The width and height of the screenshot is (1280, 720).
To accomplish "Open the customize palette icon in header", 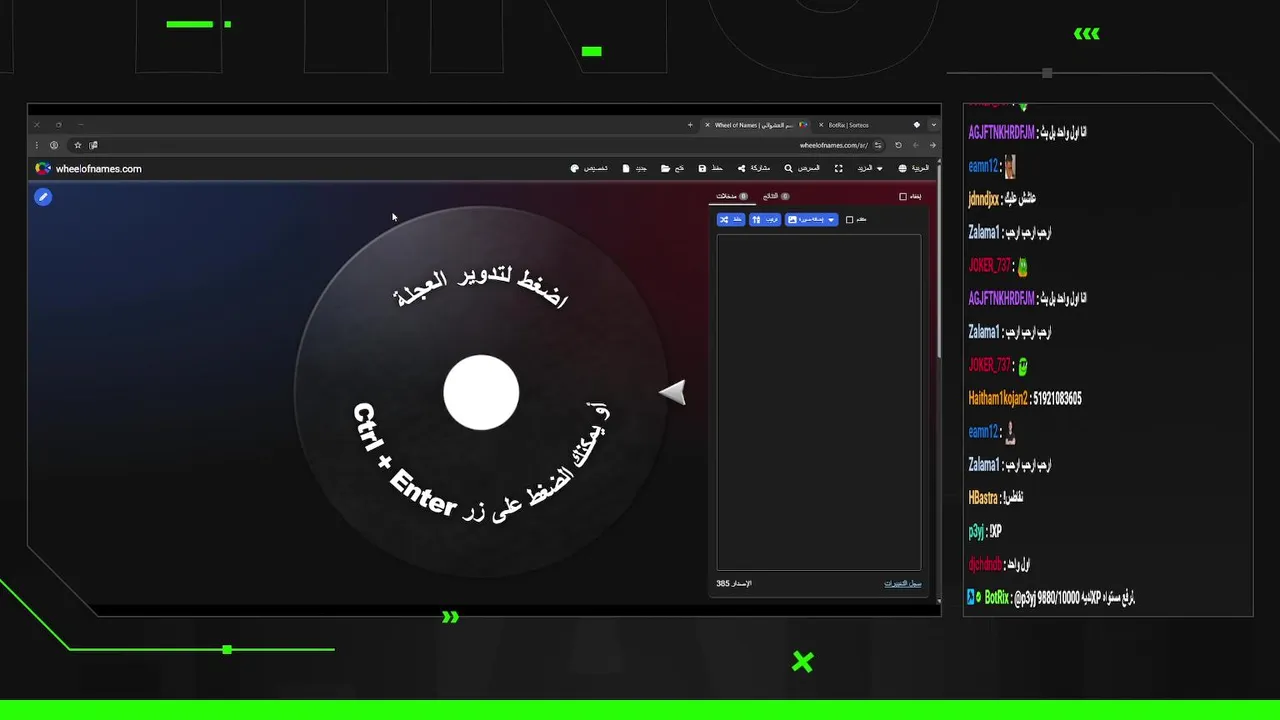I will pyautogui.click(x=574, y=168).
